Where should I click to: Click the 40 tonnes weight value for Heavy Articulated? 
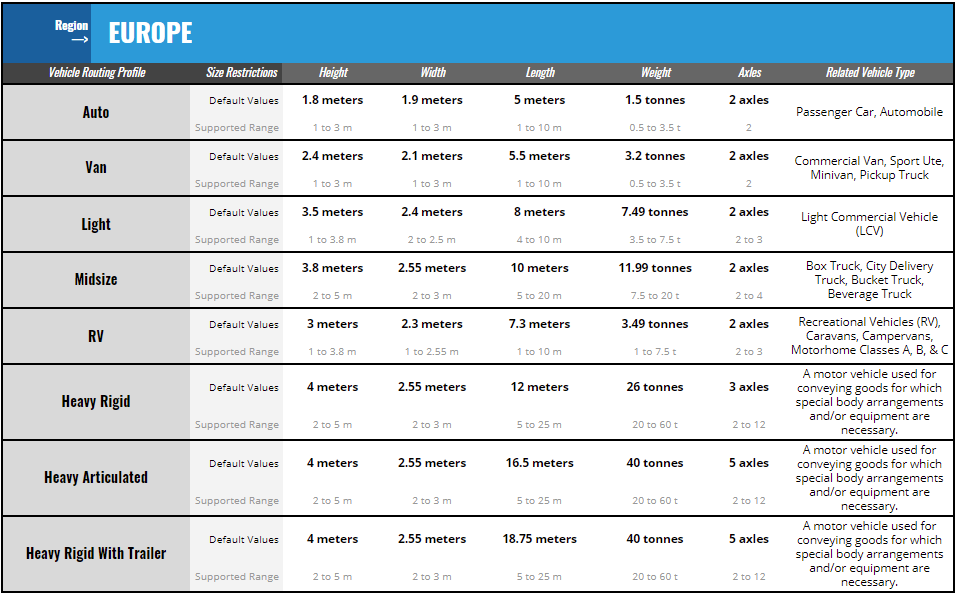tap(655, 463)
